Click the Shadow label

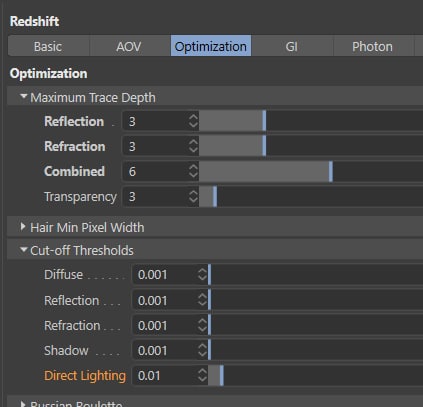66,351
